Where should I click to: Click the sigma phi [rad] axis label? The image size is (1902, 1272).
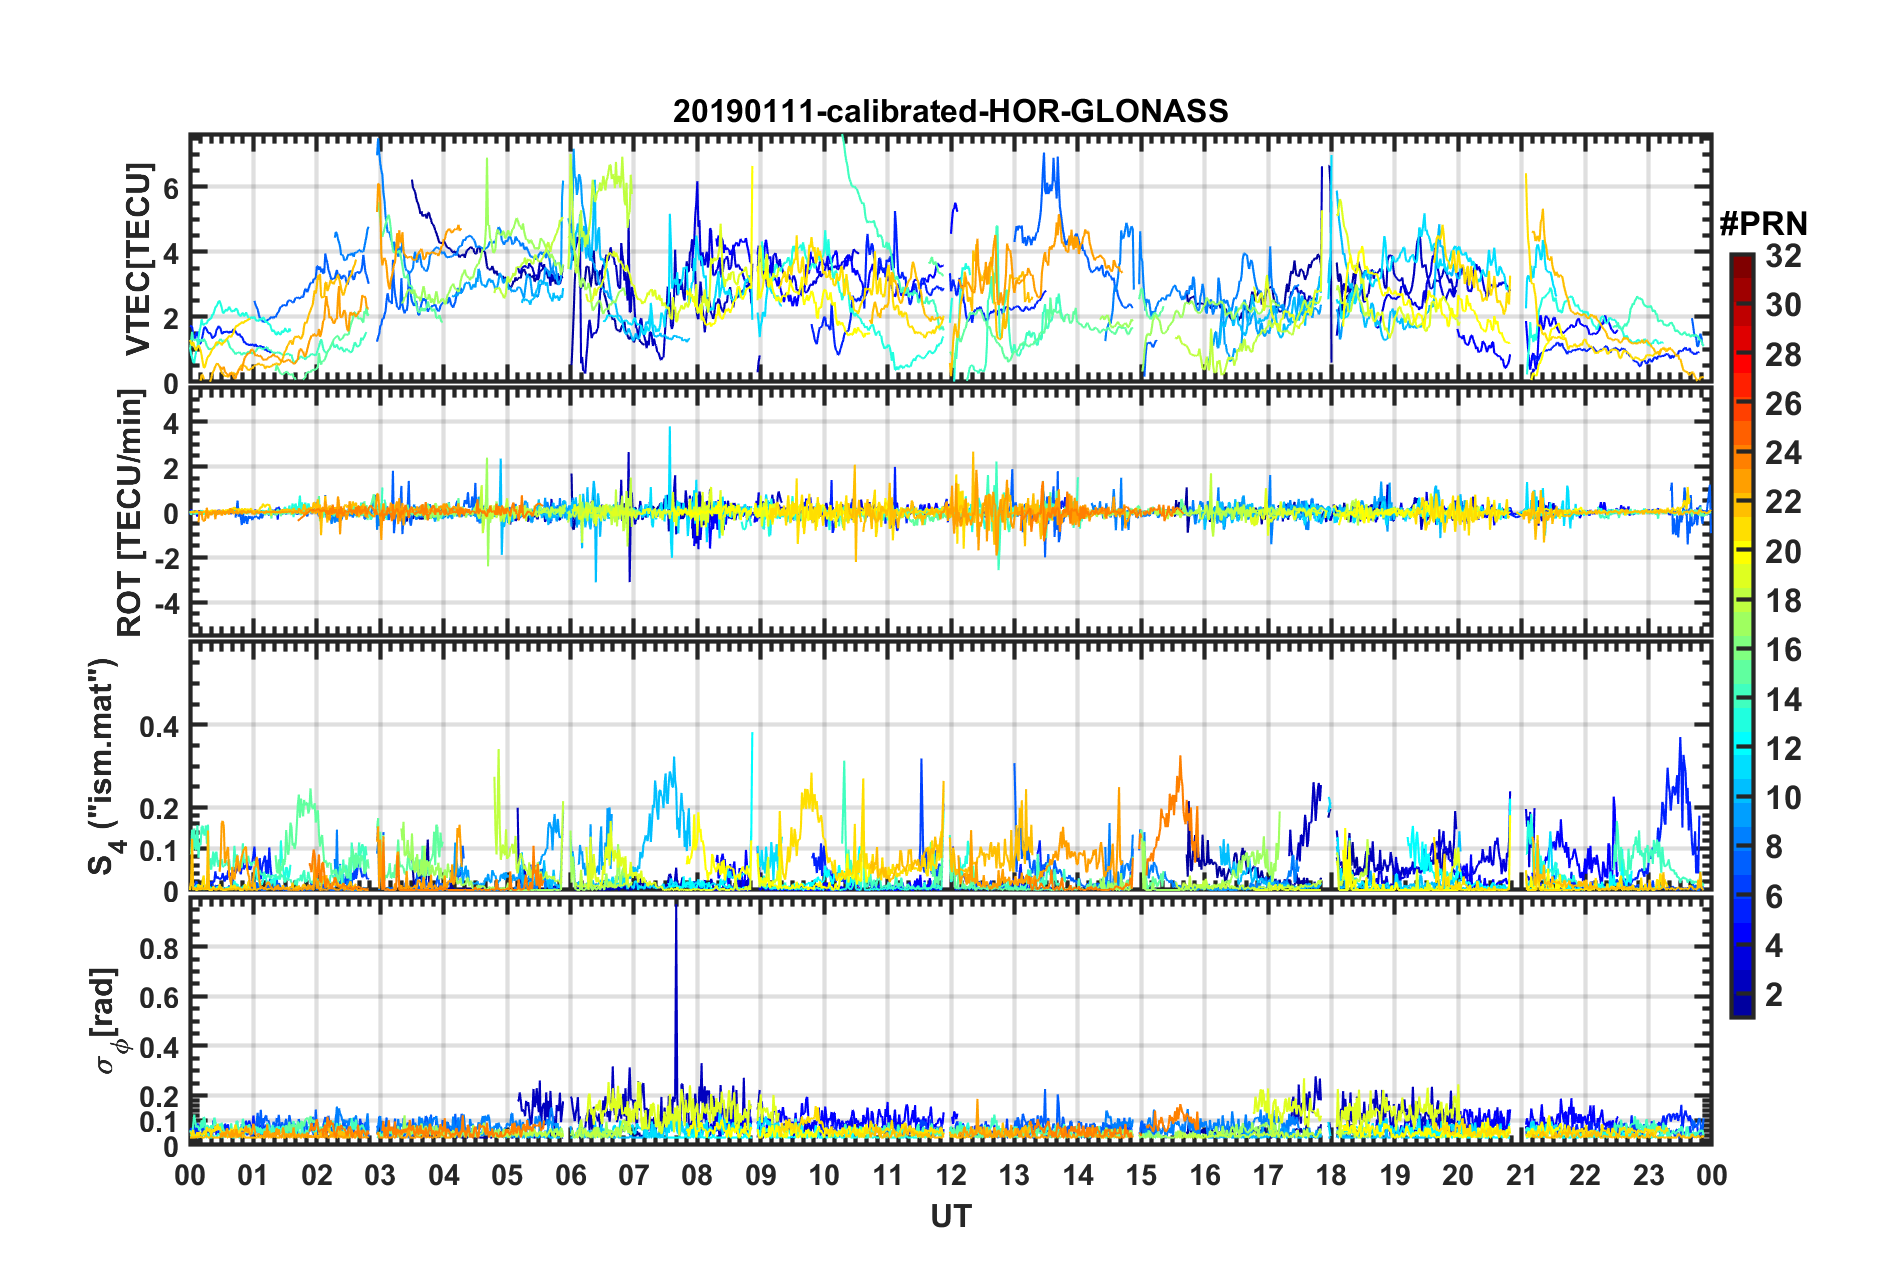[x=108, y=1020]
